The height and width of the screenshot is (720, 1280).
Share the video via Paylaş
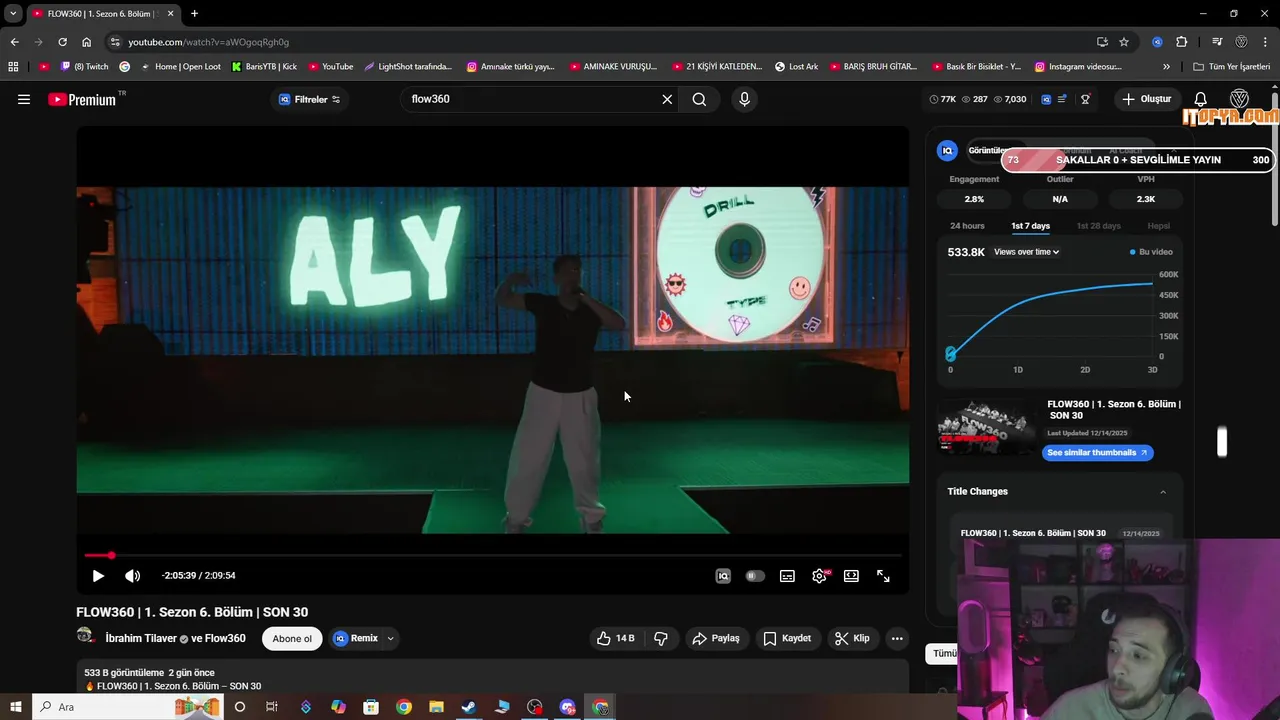point(716,638)
